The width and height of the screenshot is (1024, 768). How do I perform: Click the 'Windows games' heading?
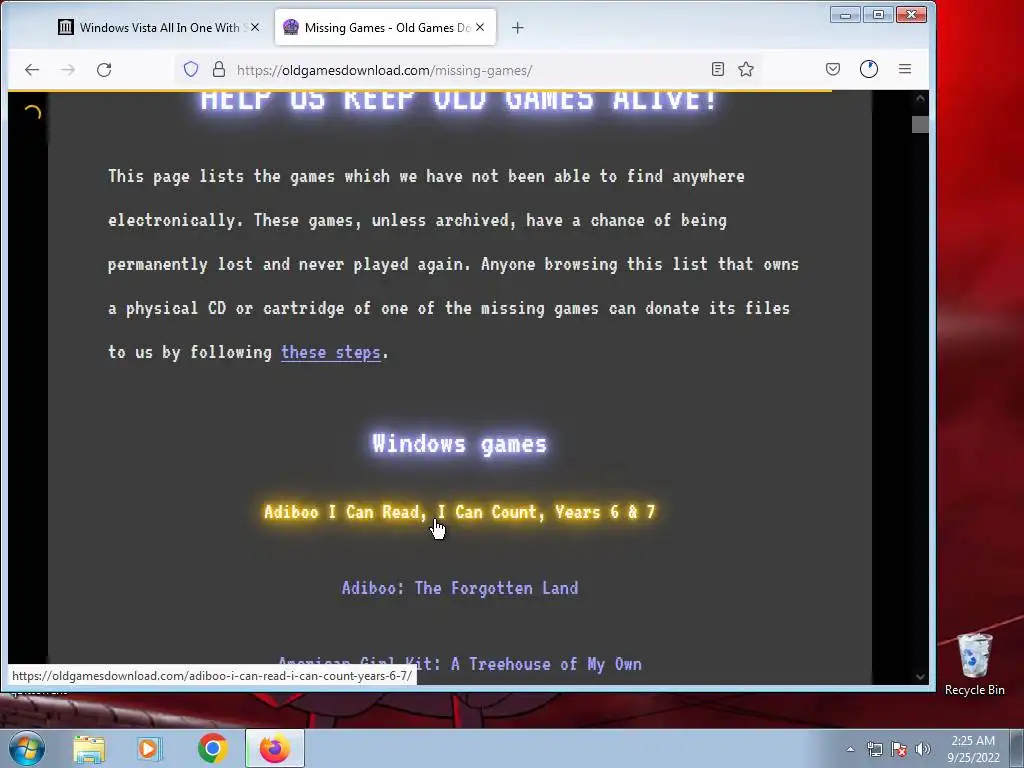[459, 443]
